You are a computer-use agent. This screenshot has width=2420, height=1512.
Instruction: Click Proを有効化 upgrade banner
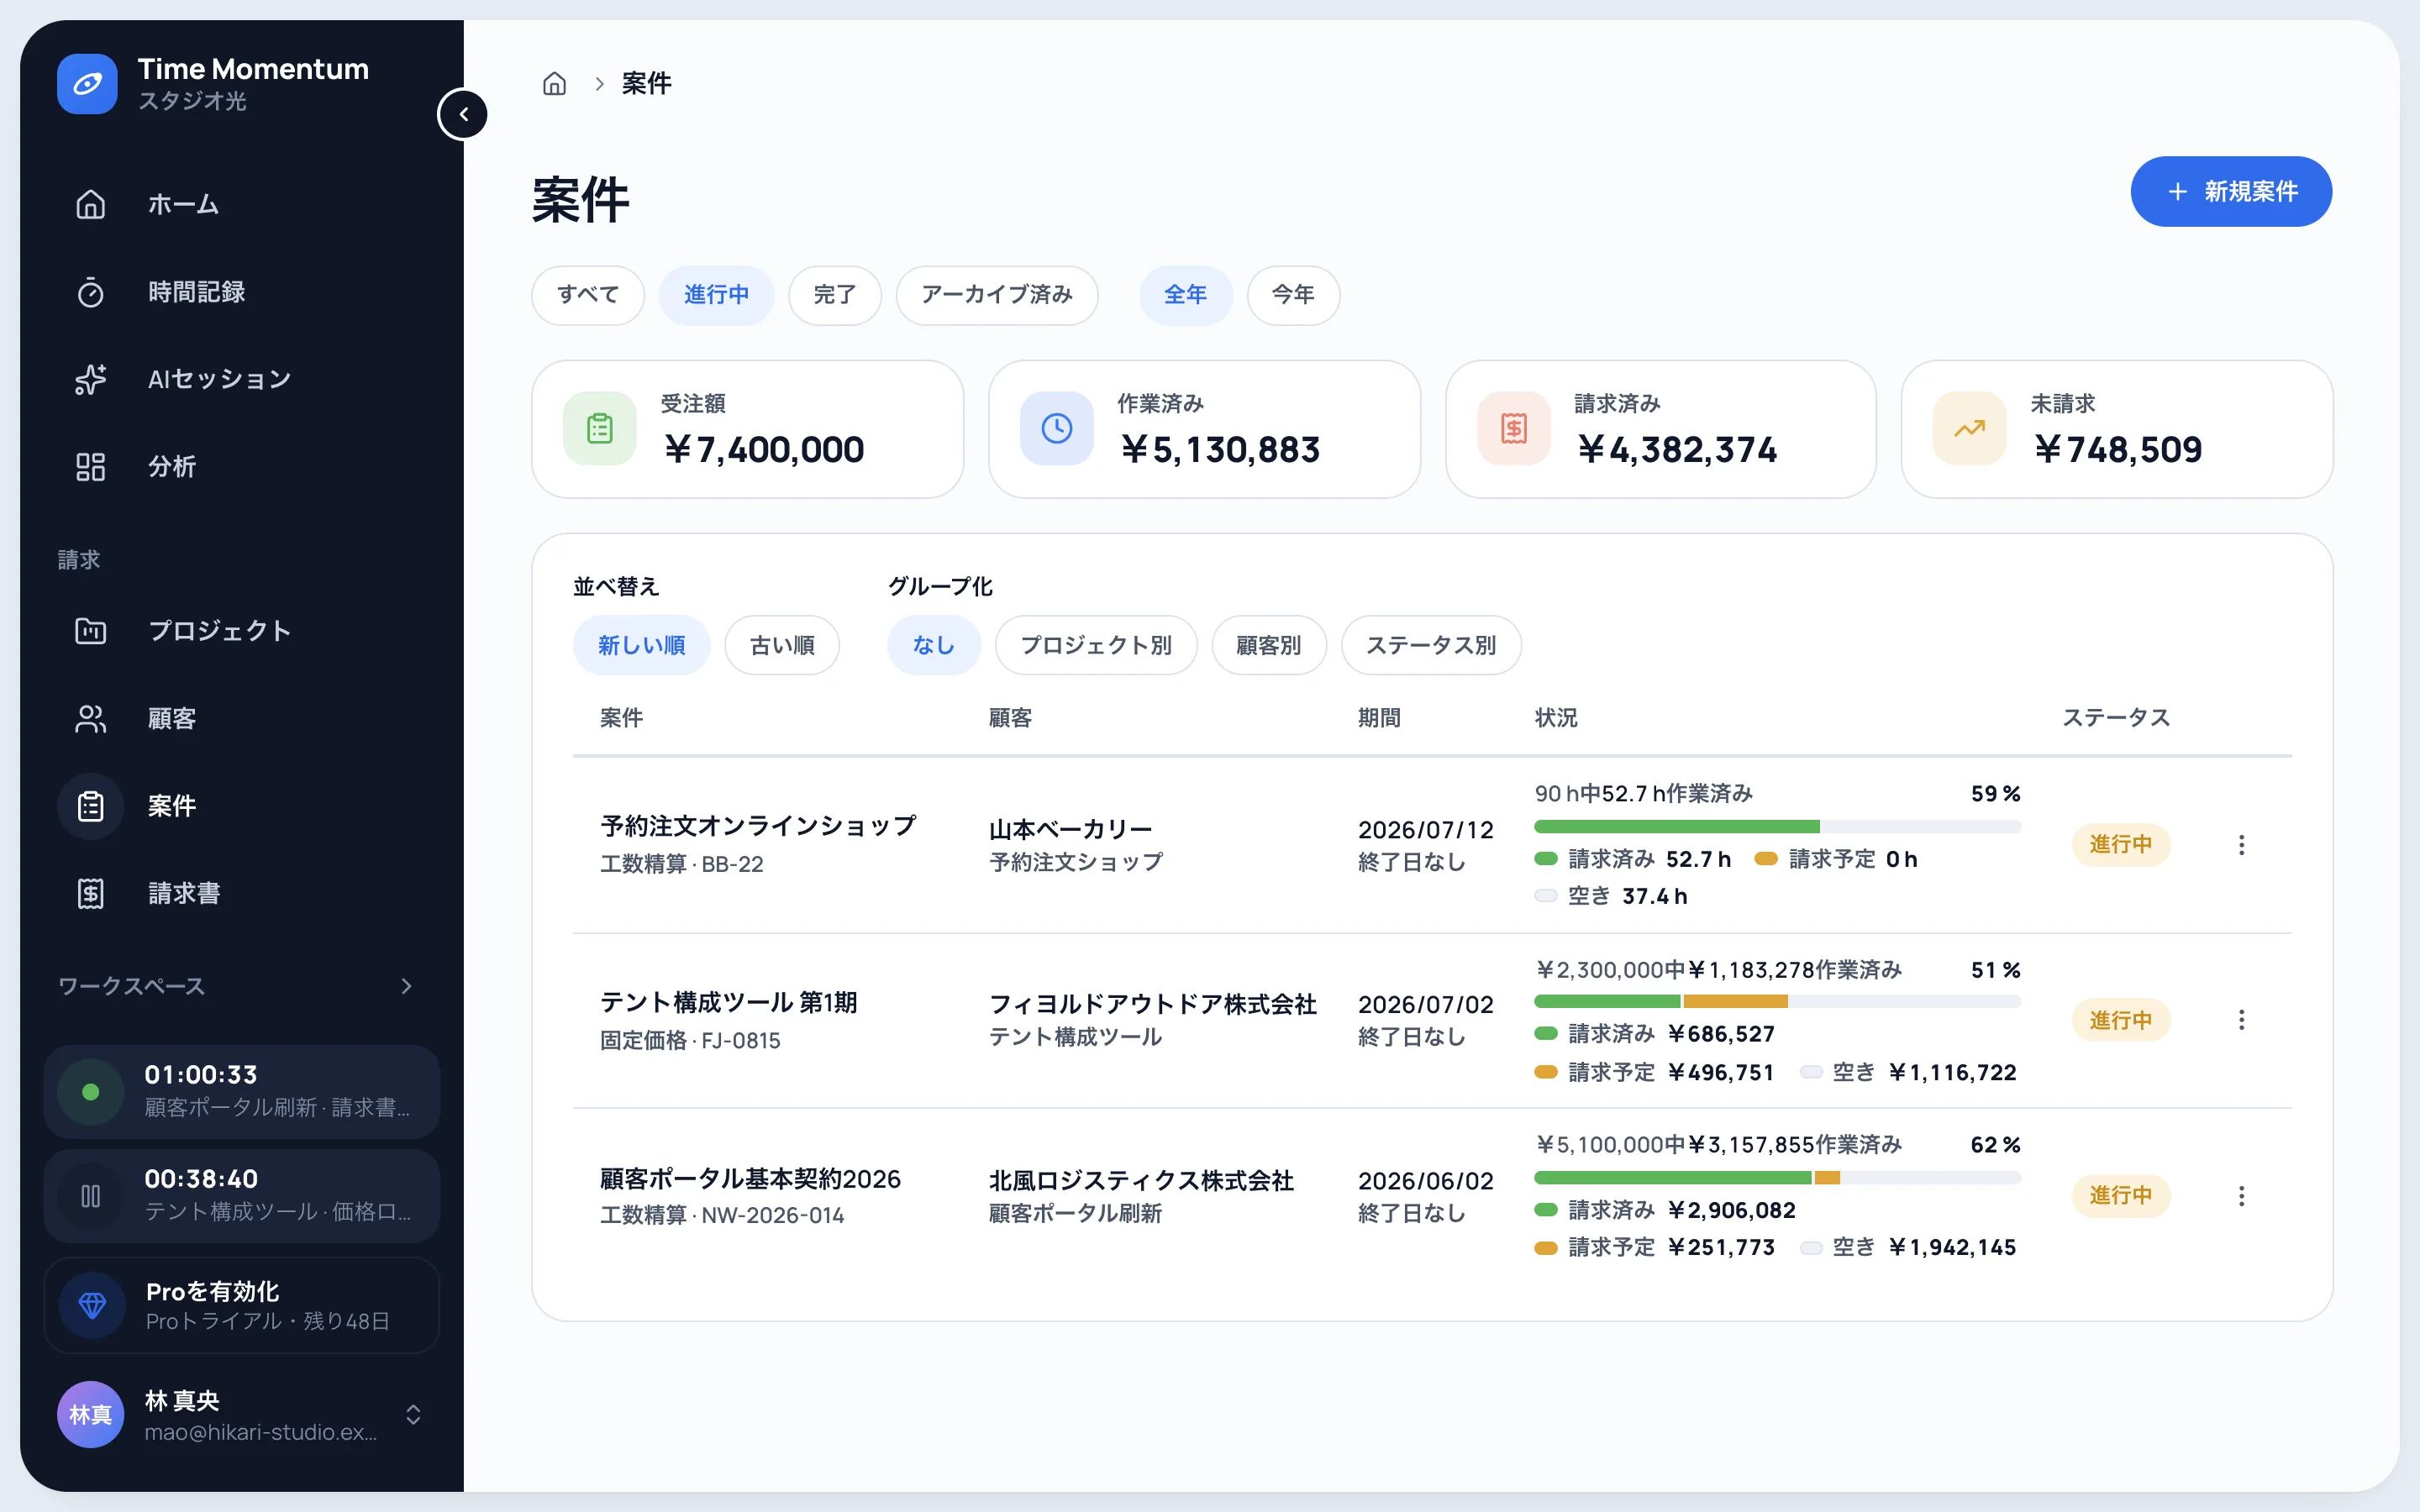click(x=241, y=1305)
